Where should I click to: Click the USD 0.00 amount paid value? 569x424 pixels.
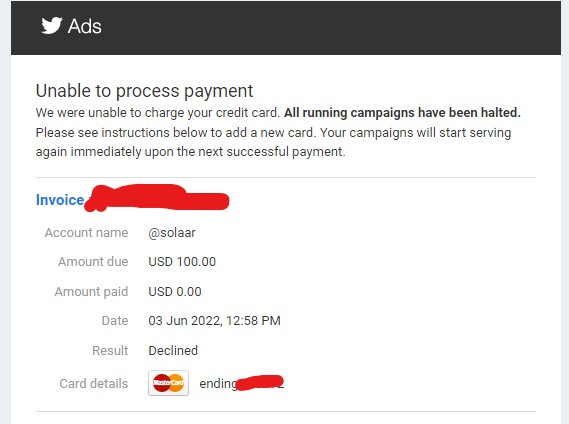click(175, 292)
